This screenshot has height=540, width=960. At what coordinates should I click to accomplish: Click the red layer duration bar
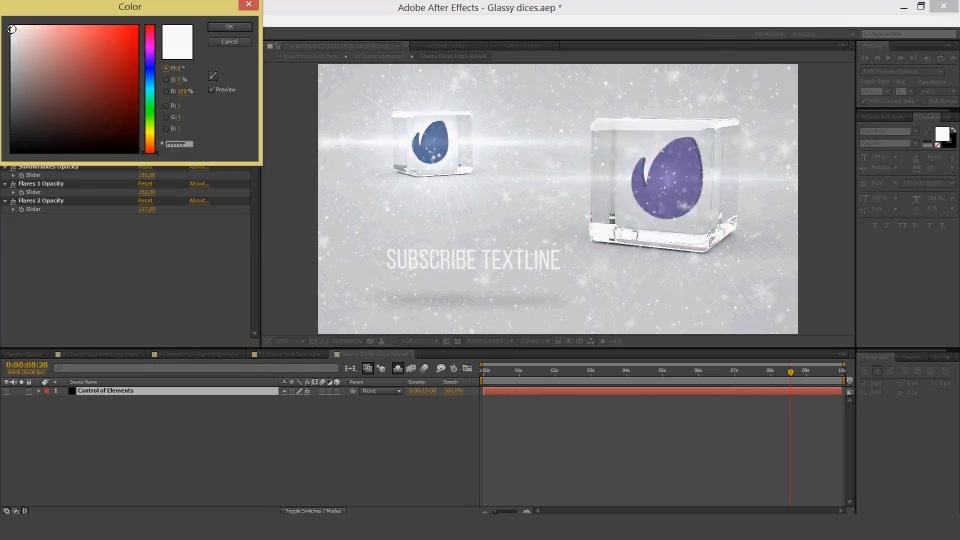coord(662,391)
